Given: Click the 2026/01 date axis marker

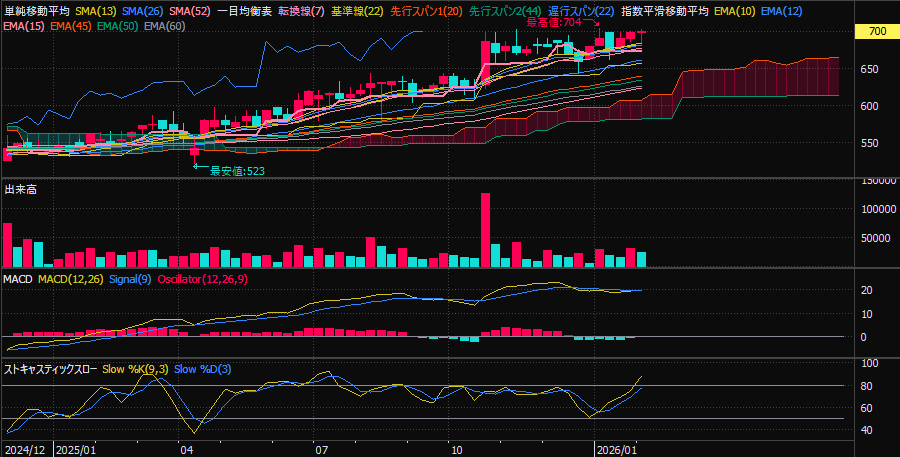Looking at the screenshot, I should coord(617,450).
